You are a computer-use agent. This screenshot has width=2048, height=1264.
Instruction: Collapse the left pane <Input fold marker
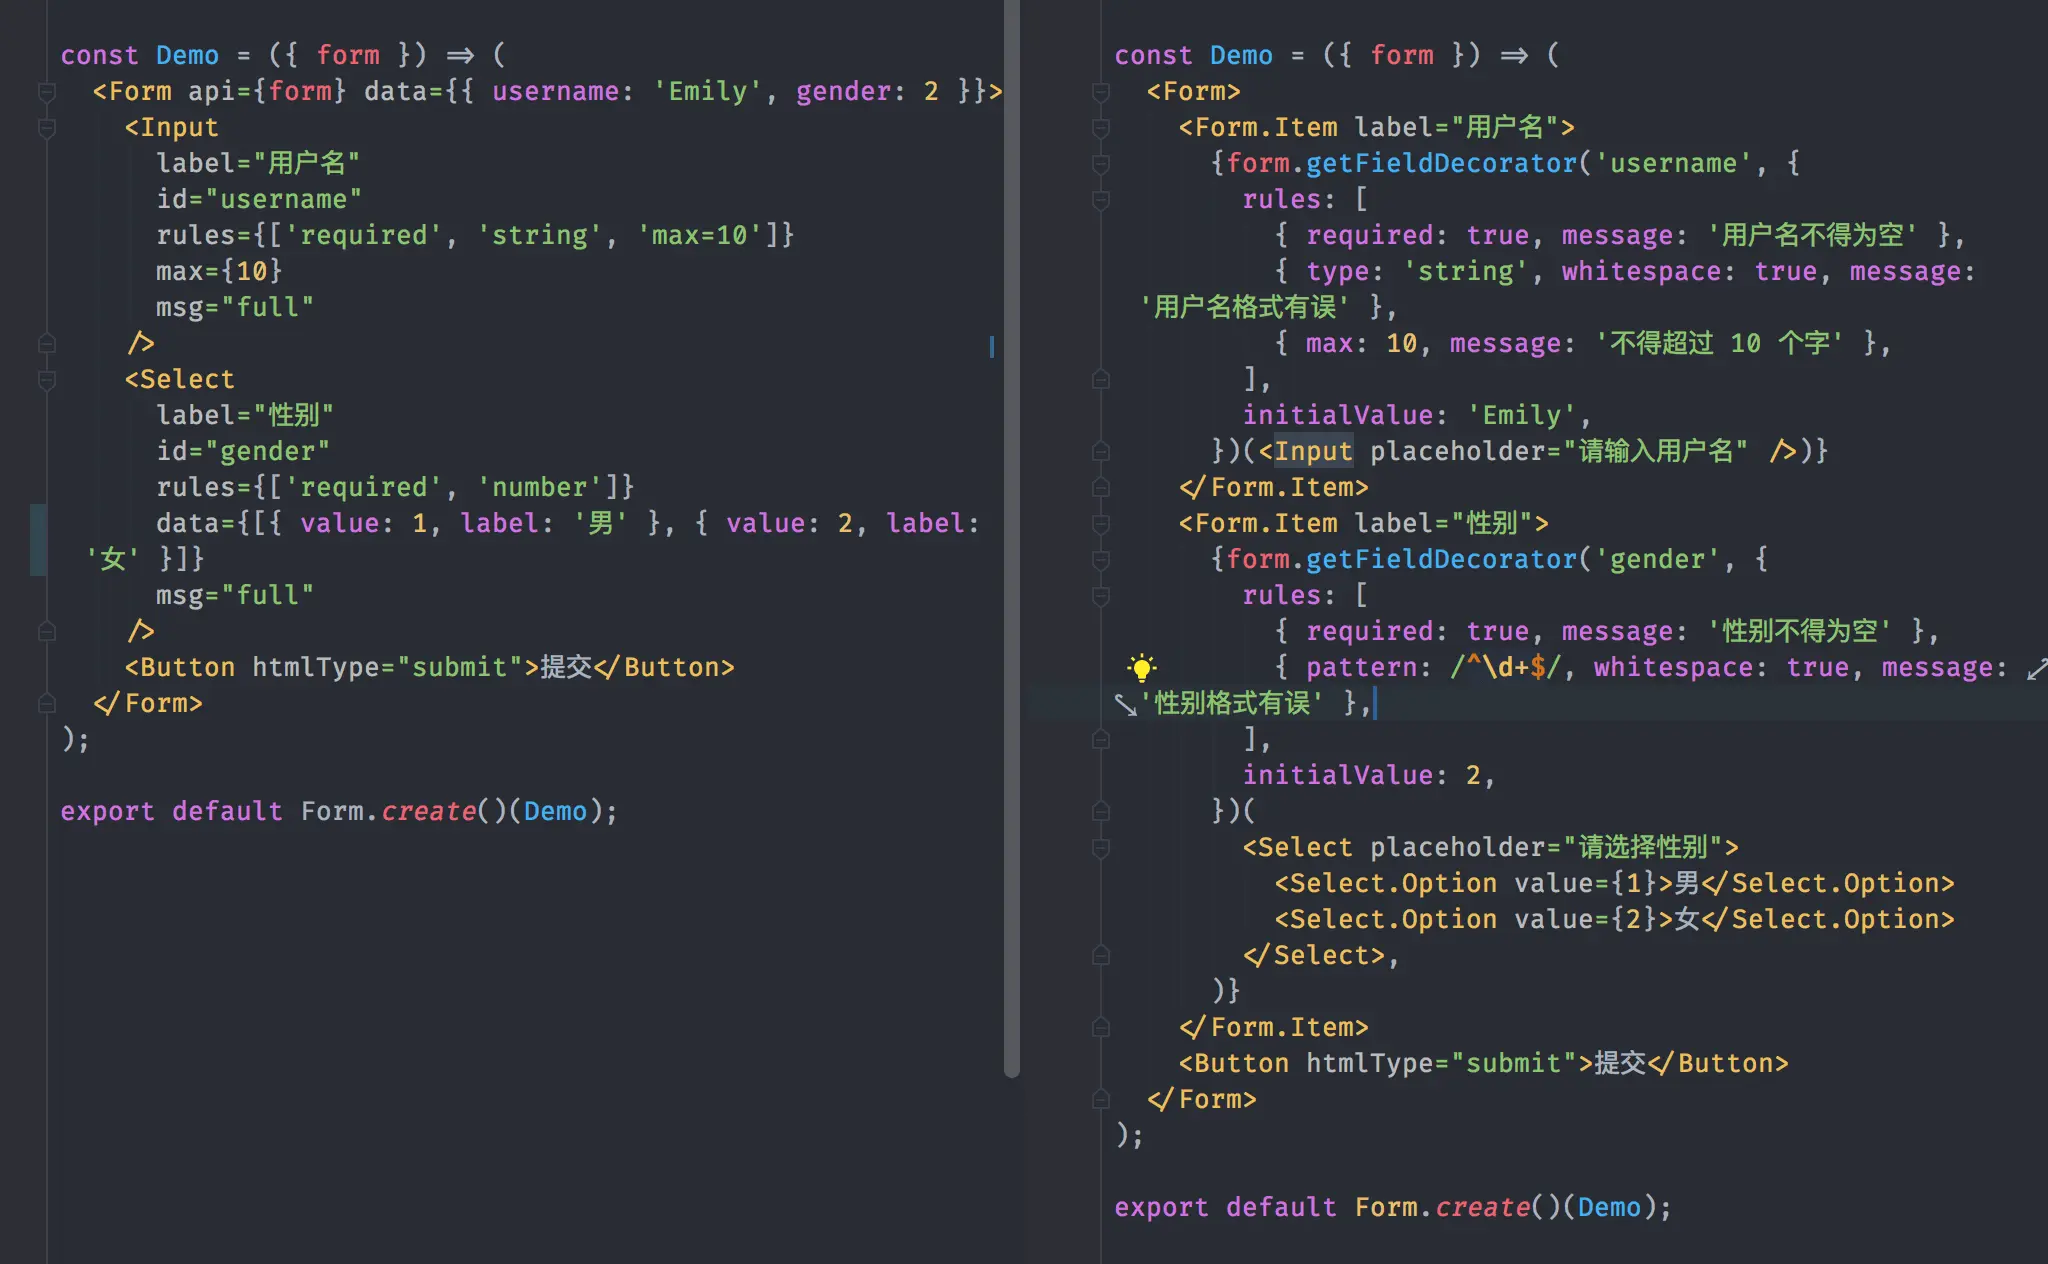click(x=46, y=128)
